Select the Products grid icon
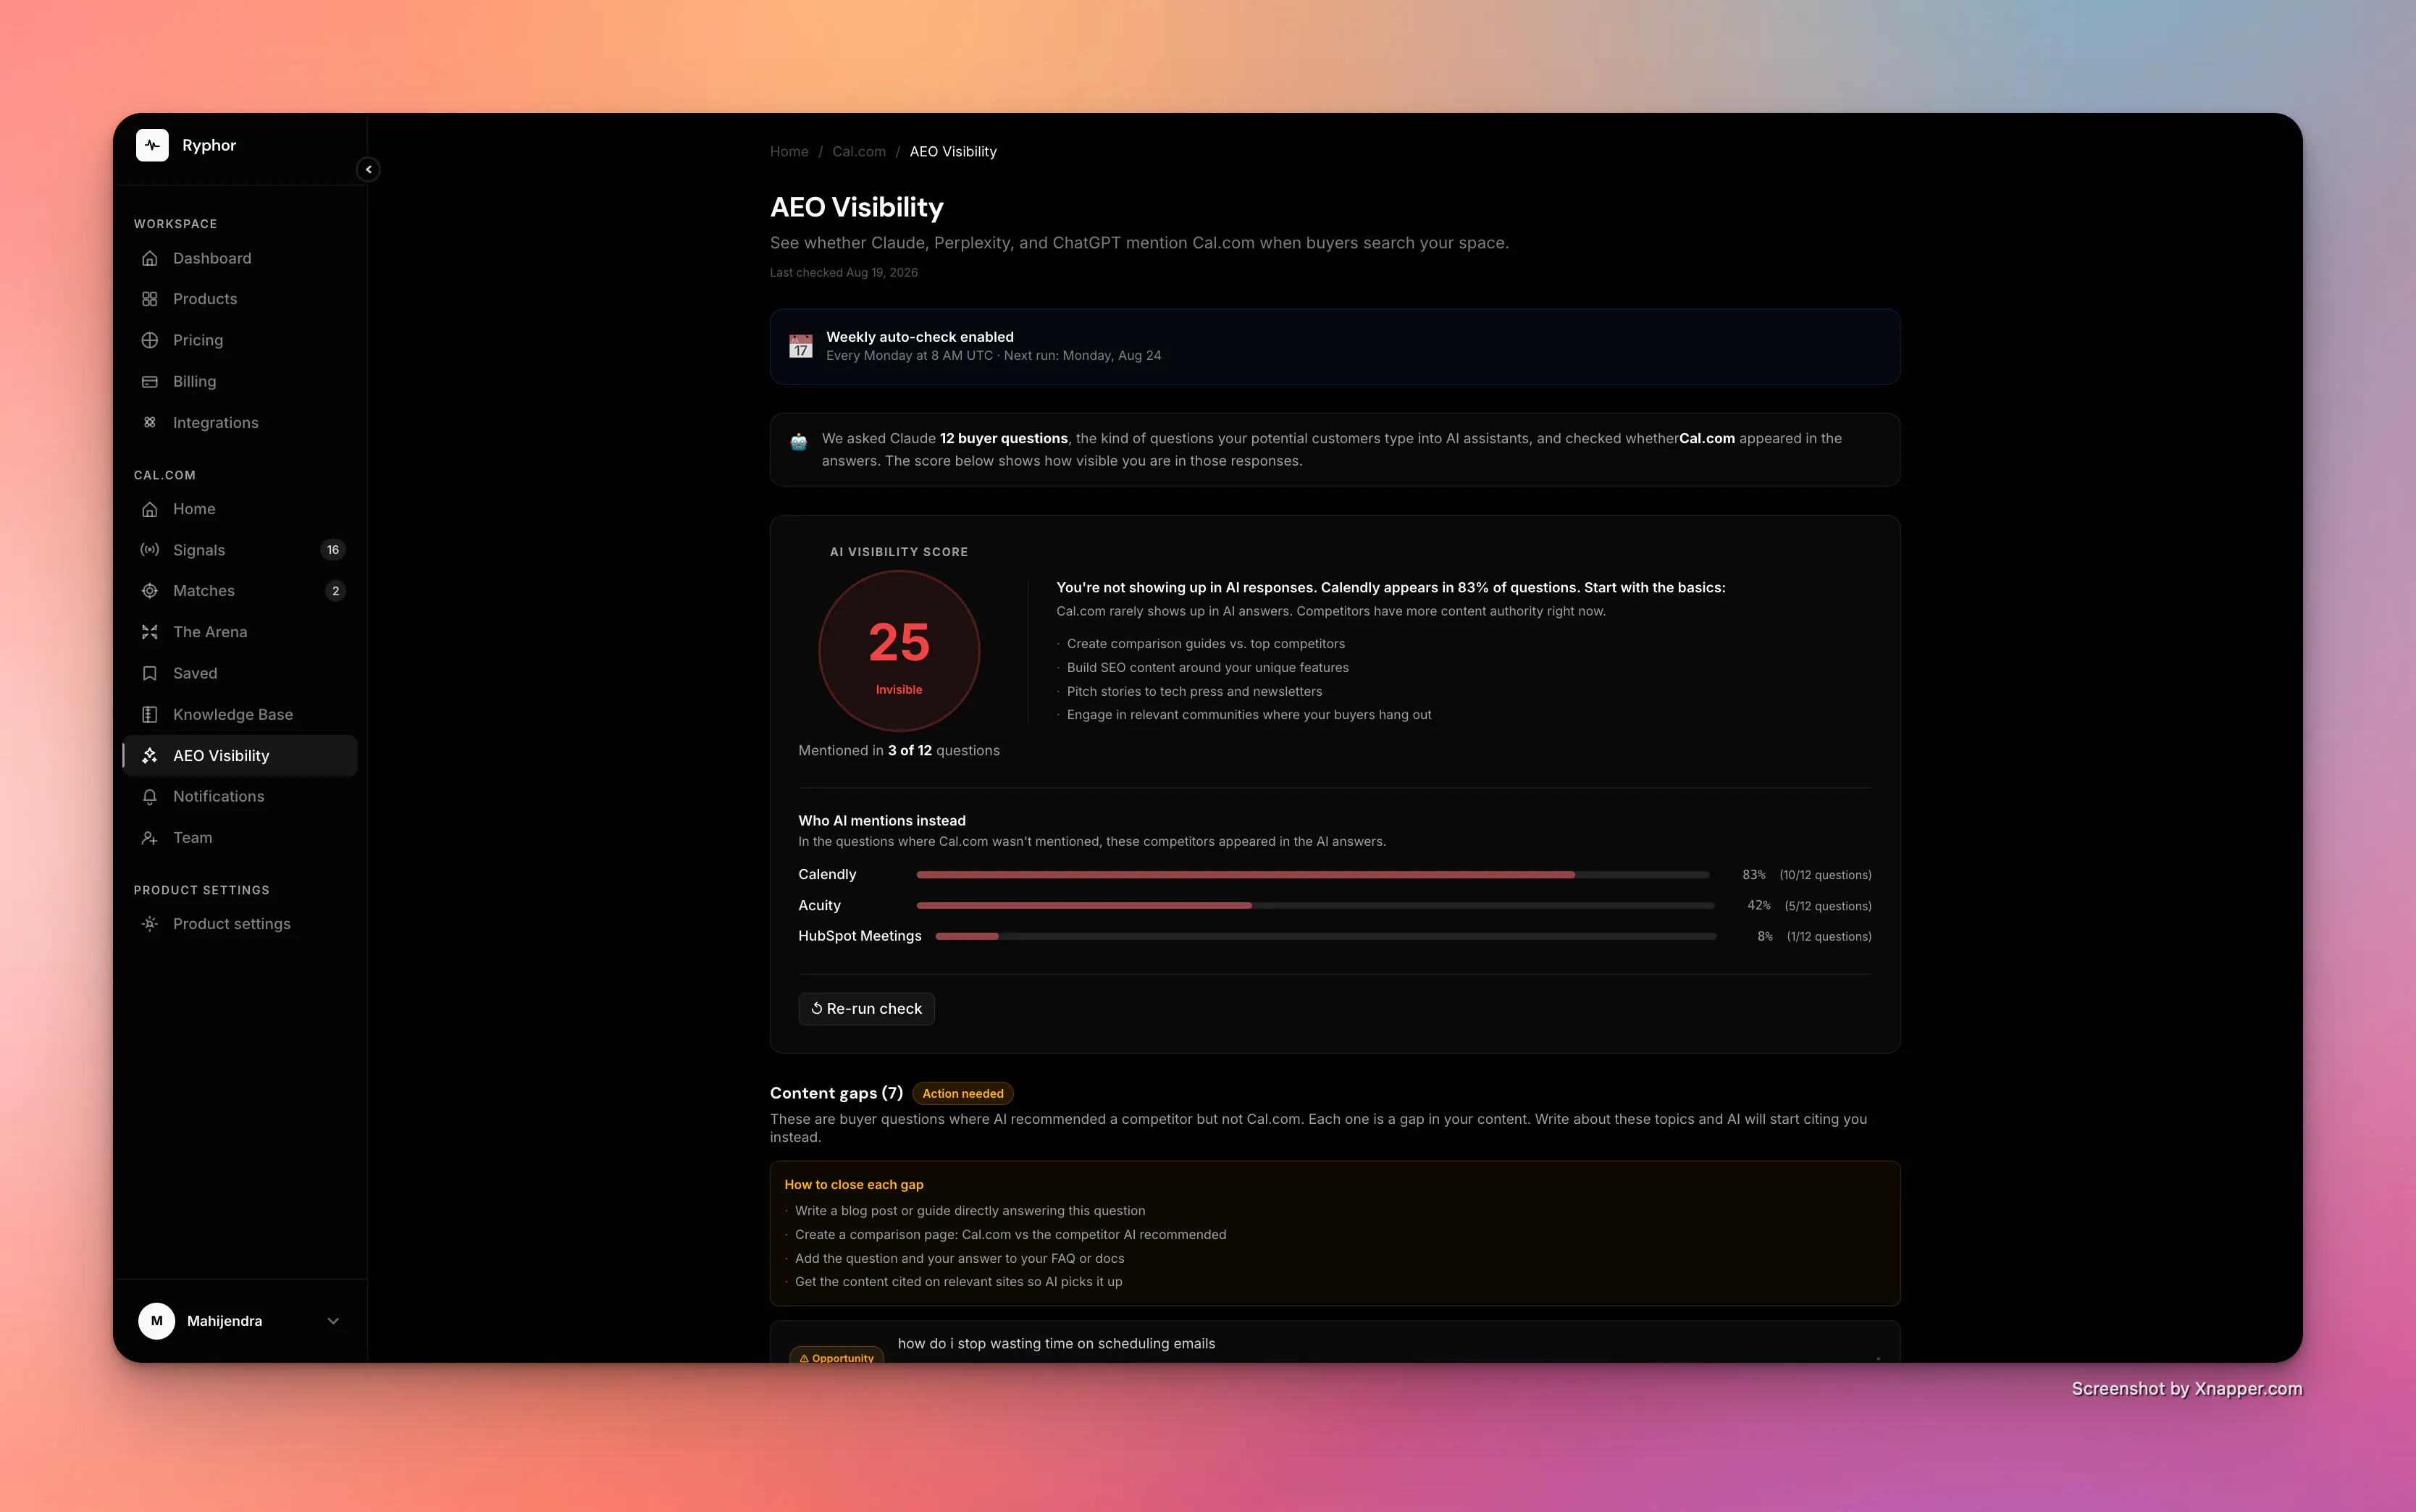Image resolution: width=2416 pixels, height=1512 pixels. tap(150, 299)
